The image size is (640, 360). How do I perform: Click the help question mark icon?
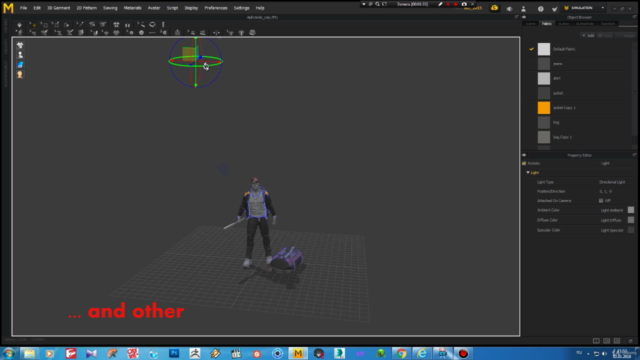pyautogui.click(x=540, y=9)
